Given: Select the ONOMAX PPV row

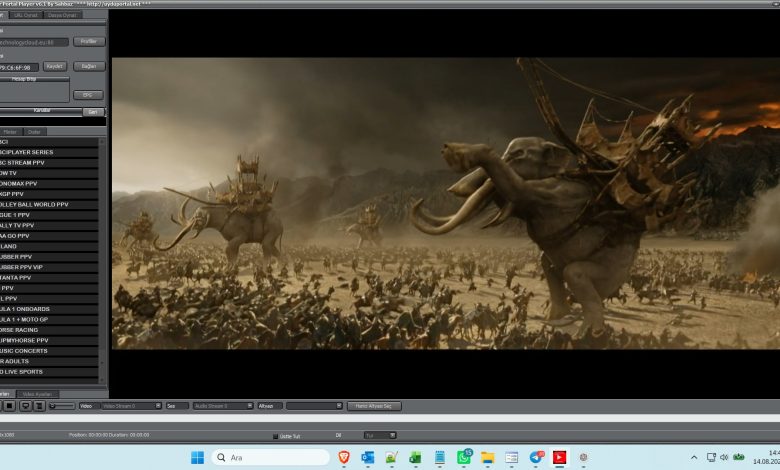Looking at the screenshot, I should click(49, 184).
